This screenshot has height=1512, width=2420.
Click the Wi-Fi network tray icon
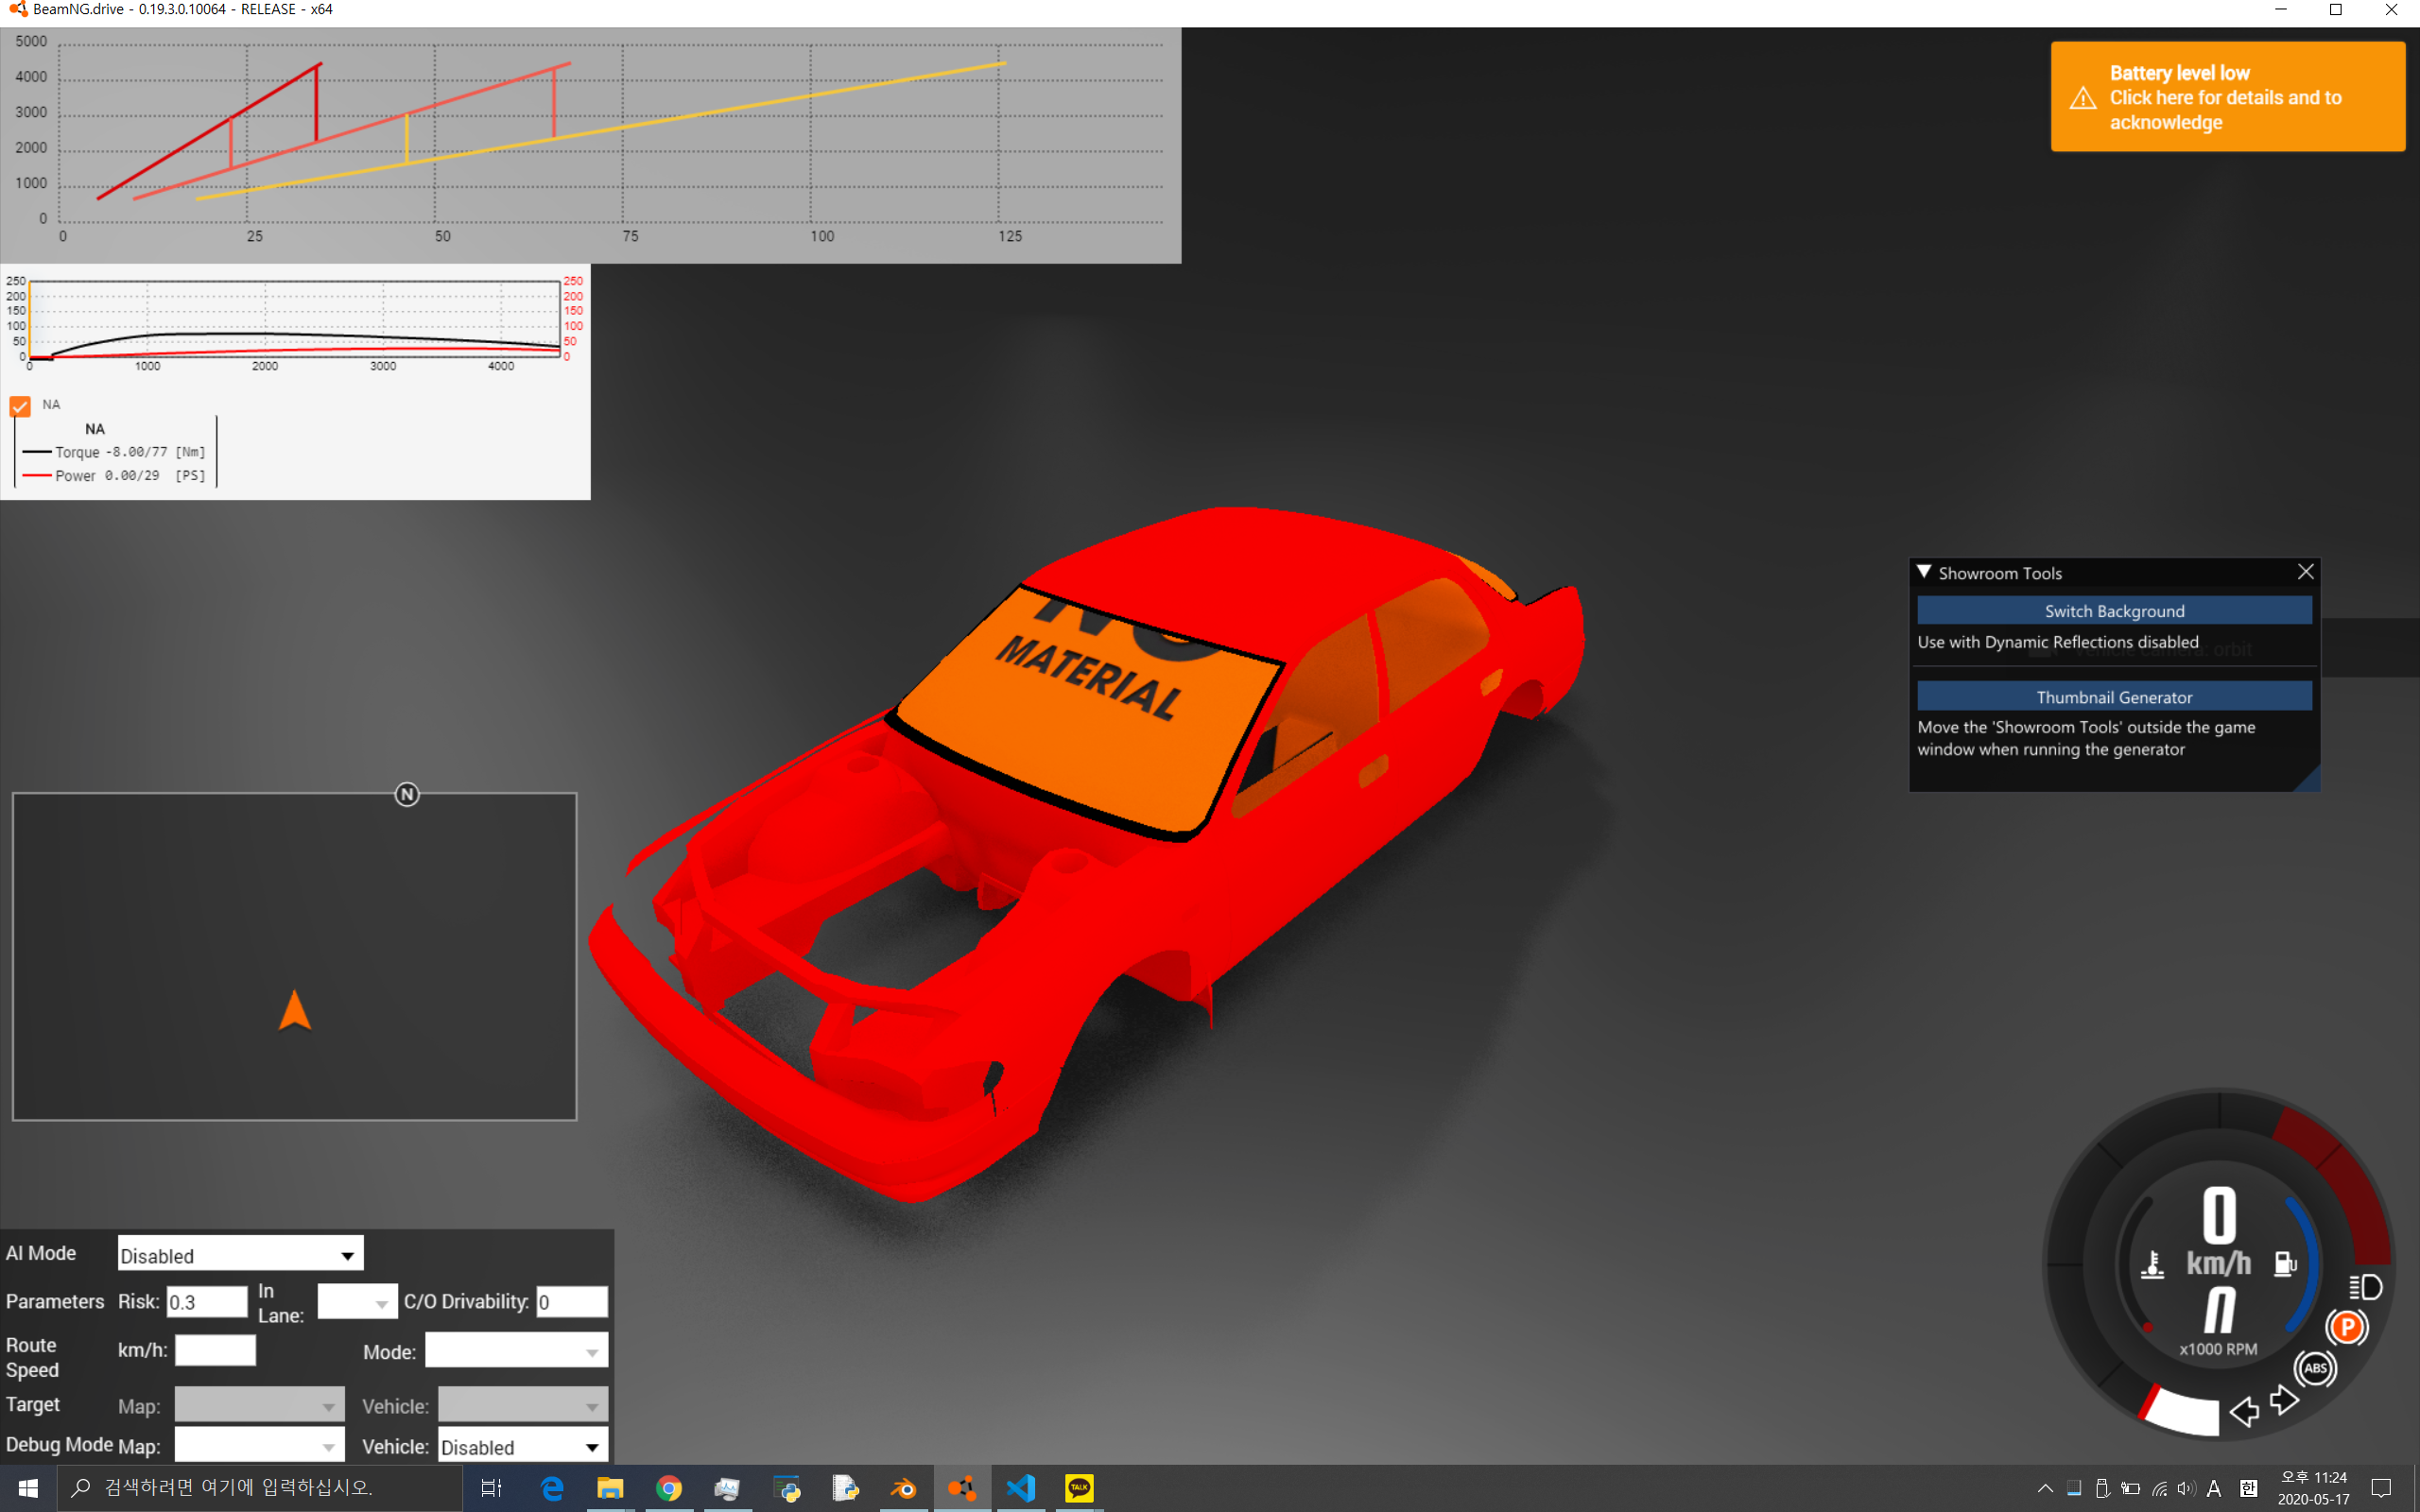tap(2159, 1488)
